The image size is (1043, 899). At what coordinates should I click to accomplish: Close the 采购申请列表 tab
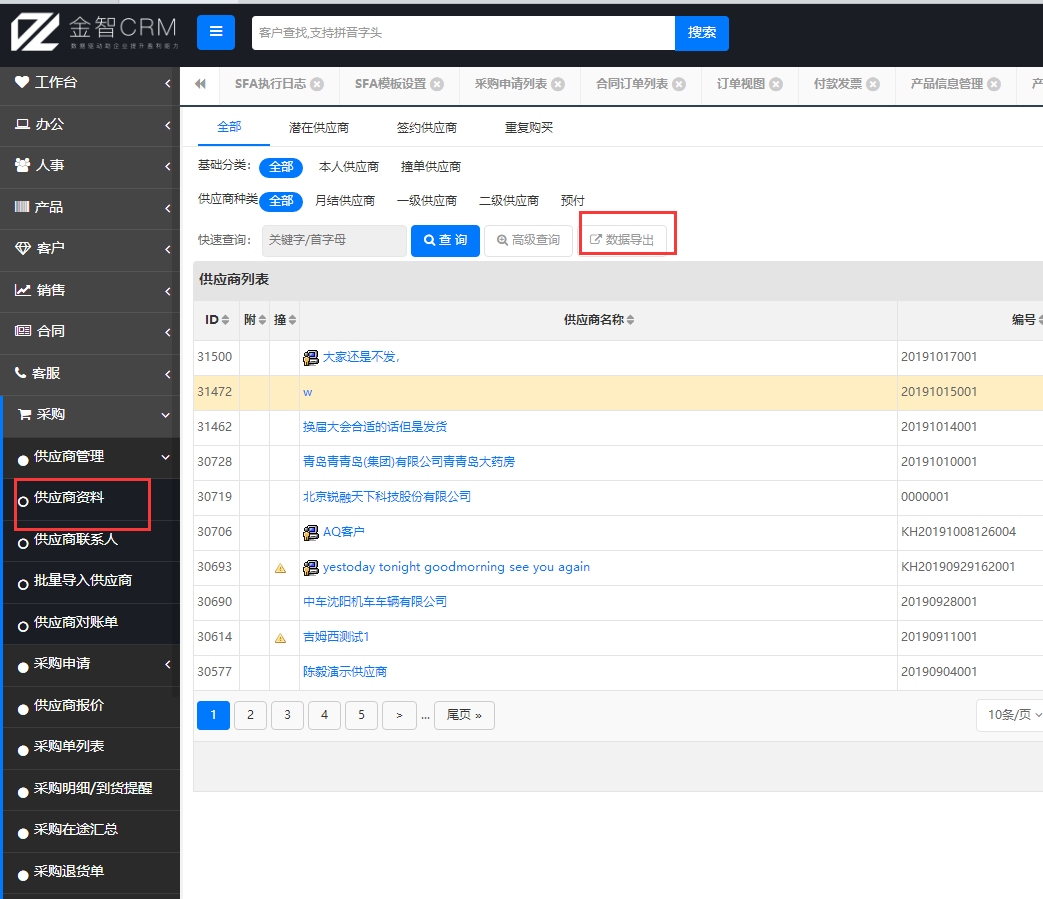[x=558, y=84]
